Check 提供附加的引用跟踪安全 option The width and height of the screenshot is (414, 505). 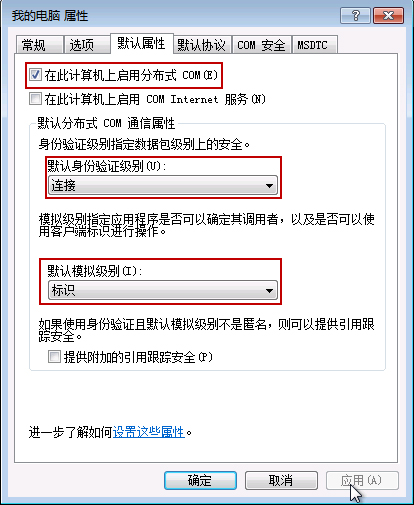[54, 357]
